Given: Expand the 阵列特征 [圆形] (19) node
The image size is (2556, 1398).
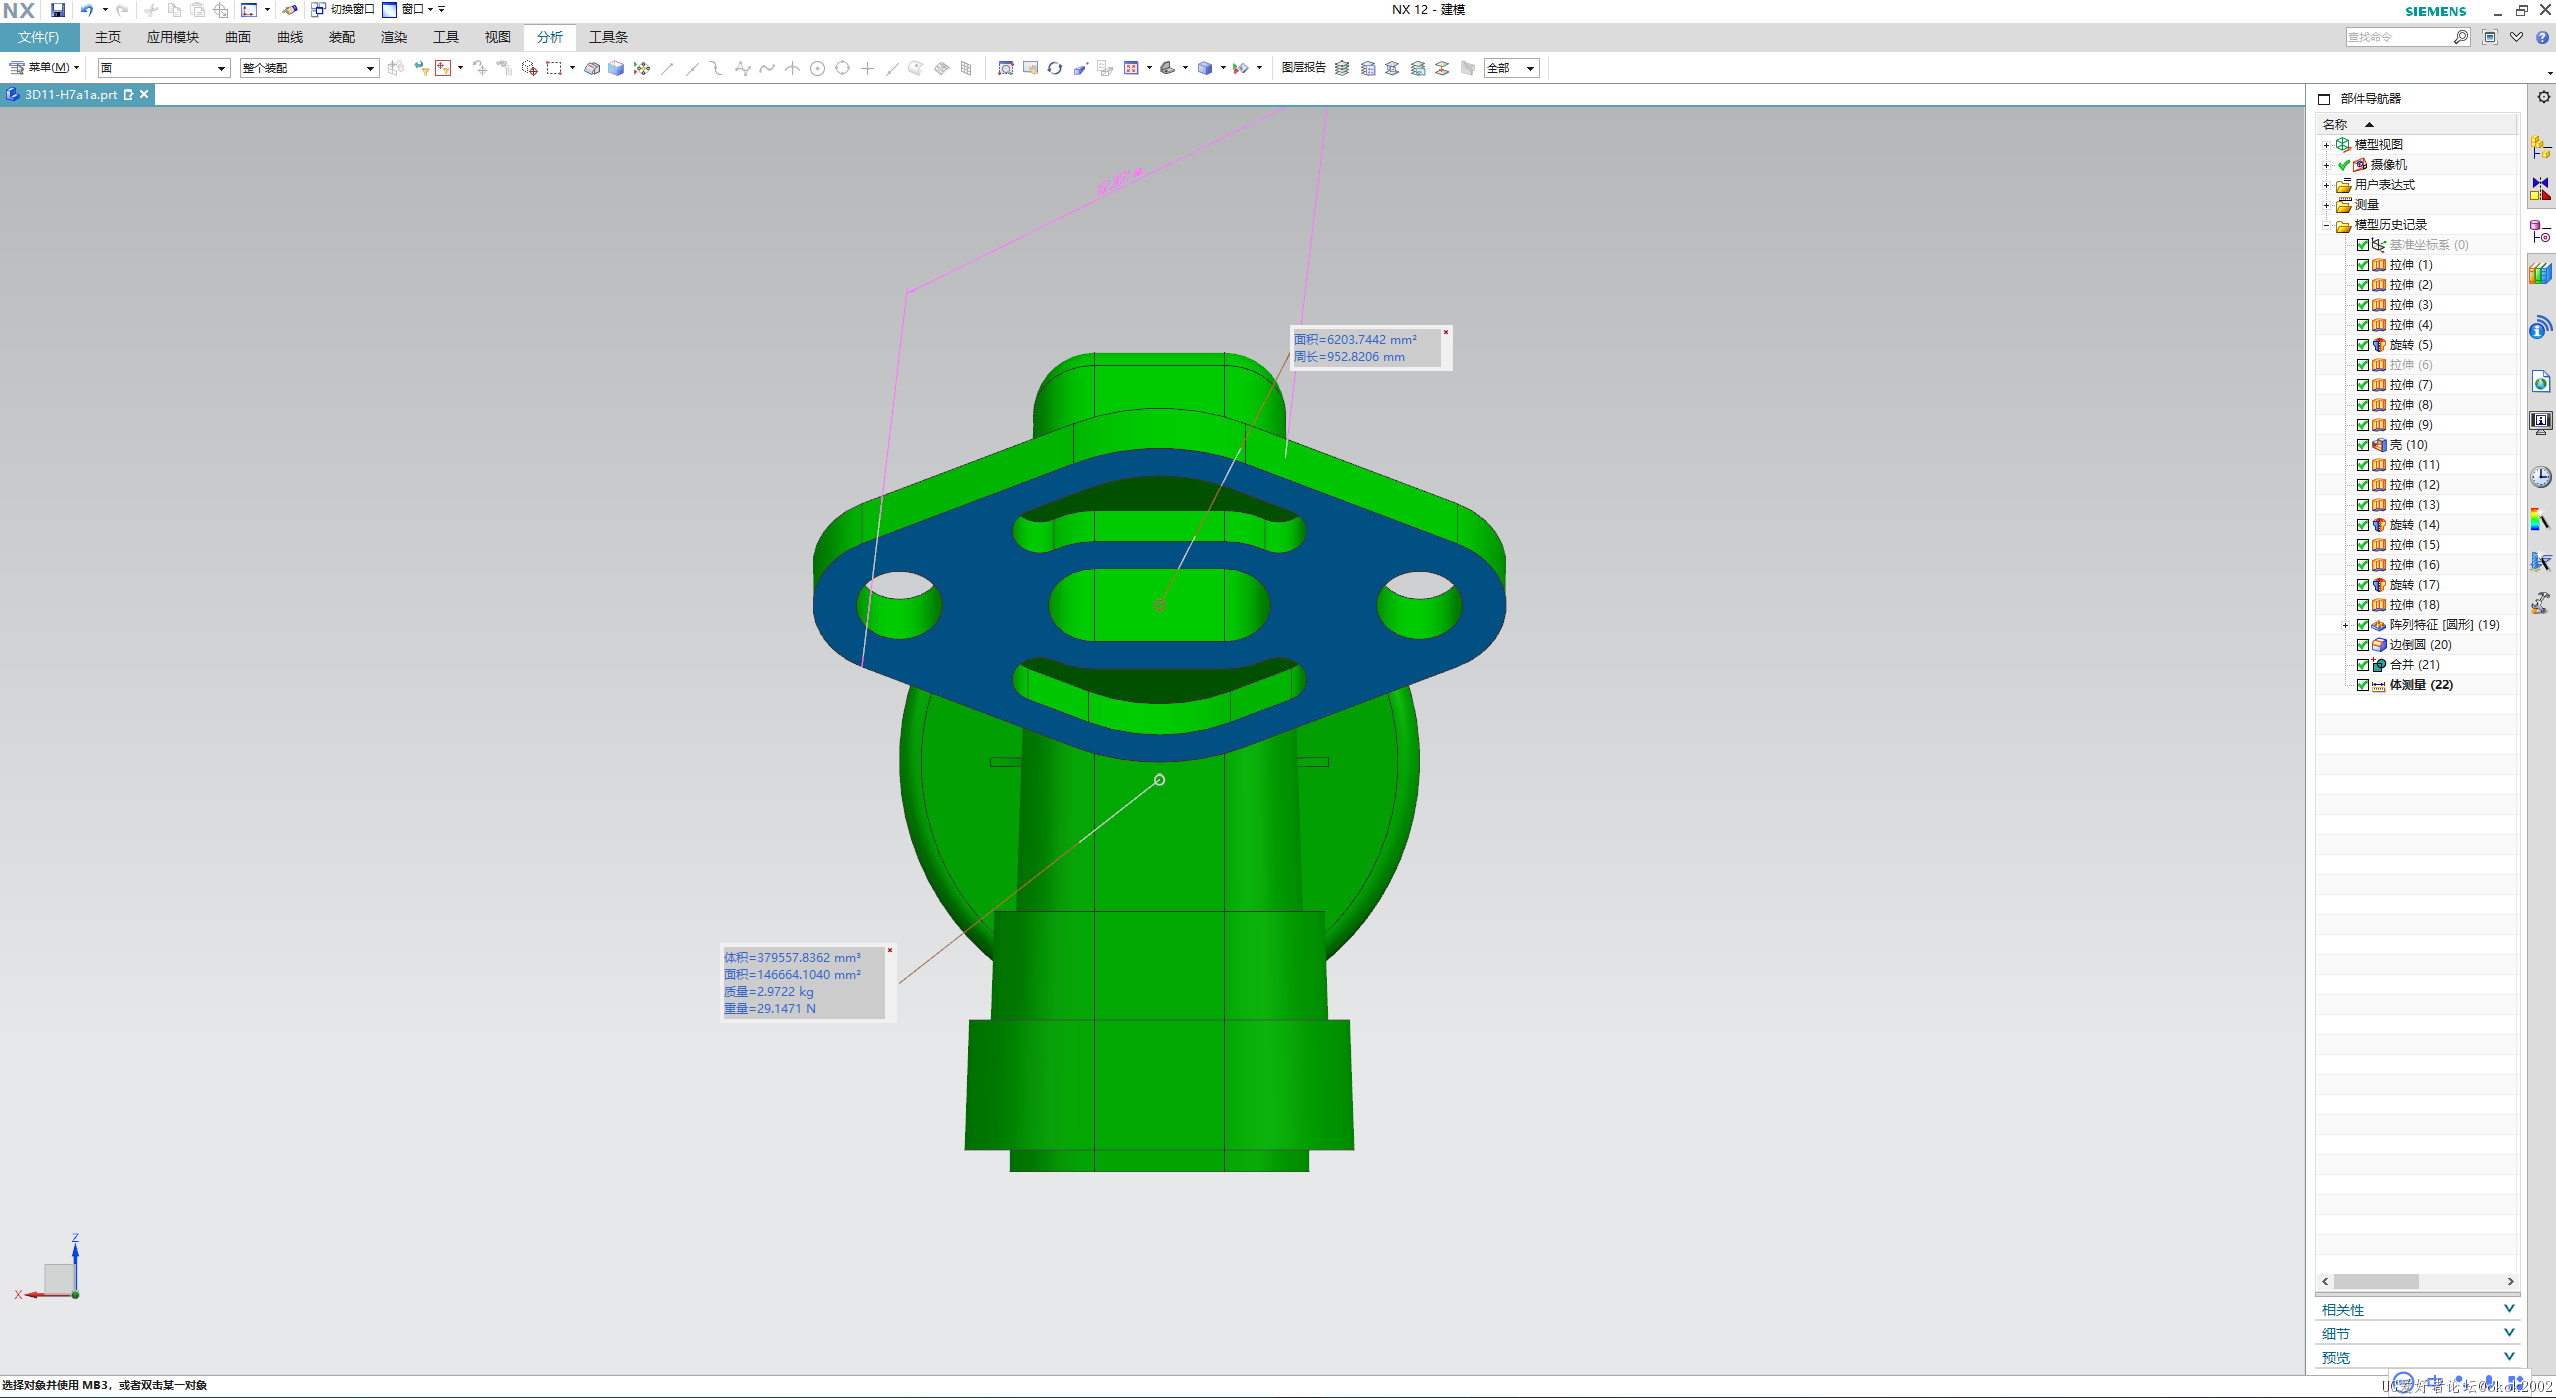Looking at the screenshot, I should tap(2345, 625).
